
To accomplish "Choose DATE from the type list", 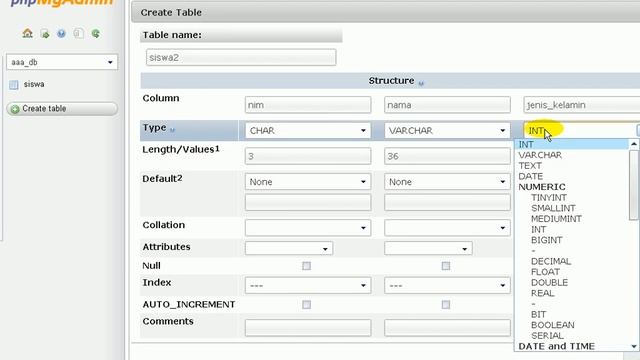I will [x=531, y=176].
